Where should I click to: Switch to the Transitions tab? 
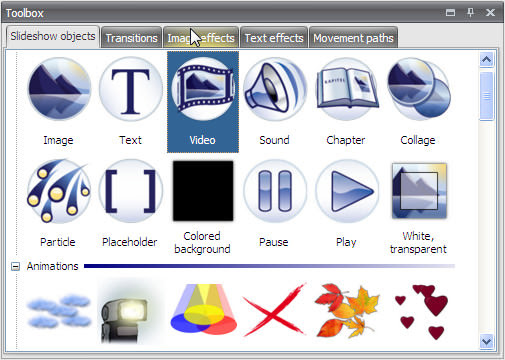[131, 38]
